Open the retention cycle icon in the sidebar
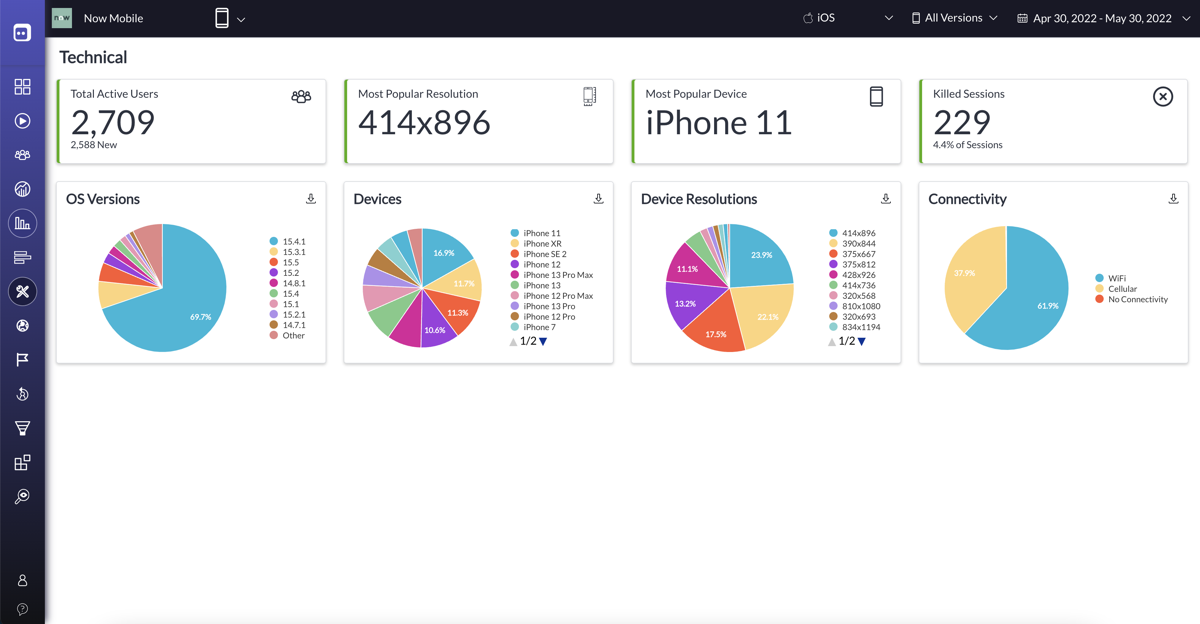The width and height of the screenshot is (1200, 624). click(x=22, y=394)
